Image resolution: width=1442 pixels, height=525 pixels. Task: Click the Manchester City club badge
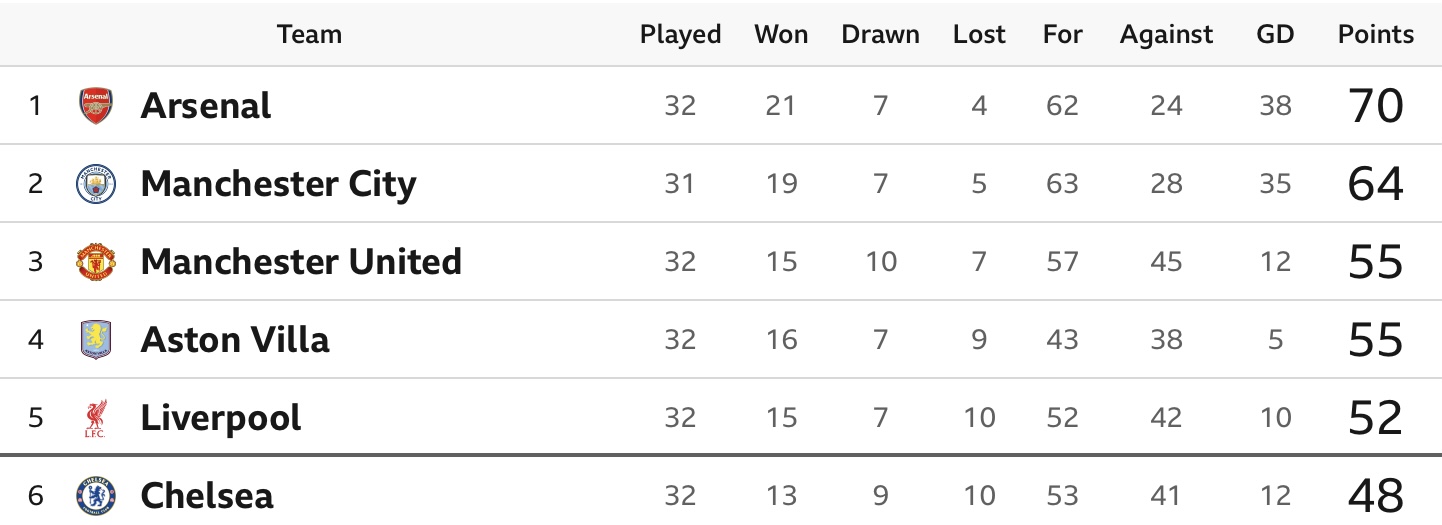click(x=97, y=184)
